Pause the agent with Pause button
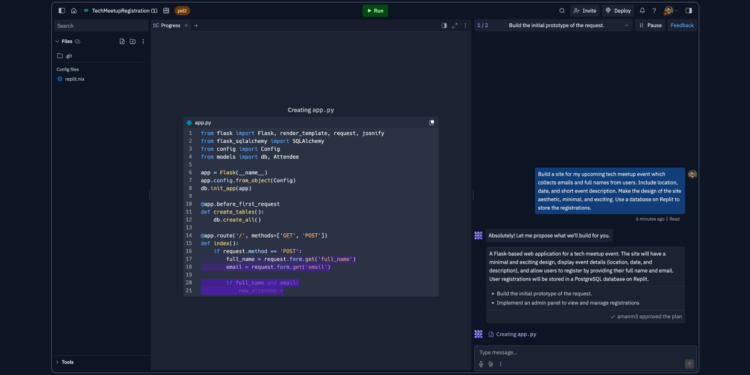The width and height of the screenshot is (750, 375). click(650, 25)
